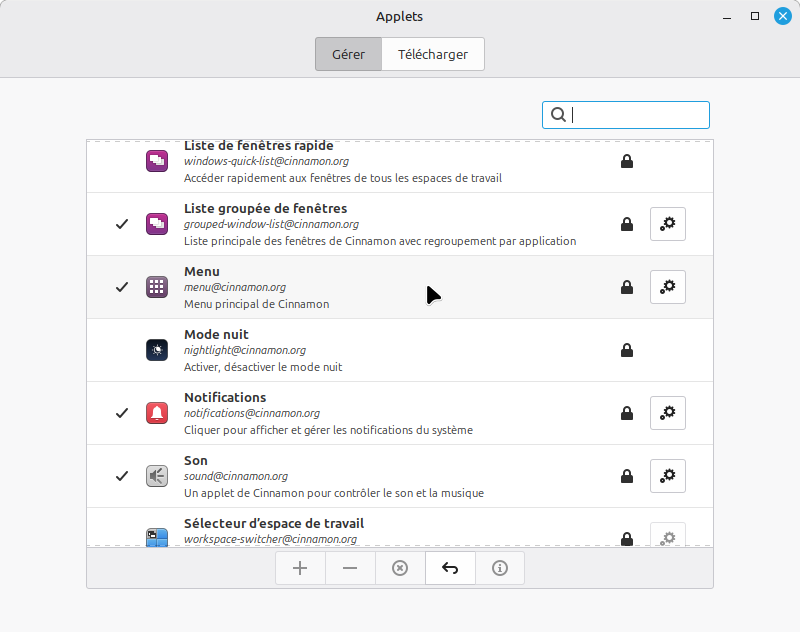Click the Mode nuit applet icon
The height and width of the screenshot is (632, 800).
(x=156, y=350)
